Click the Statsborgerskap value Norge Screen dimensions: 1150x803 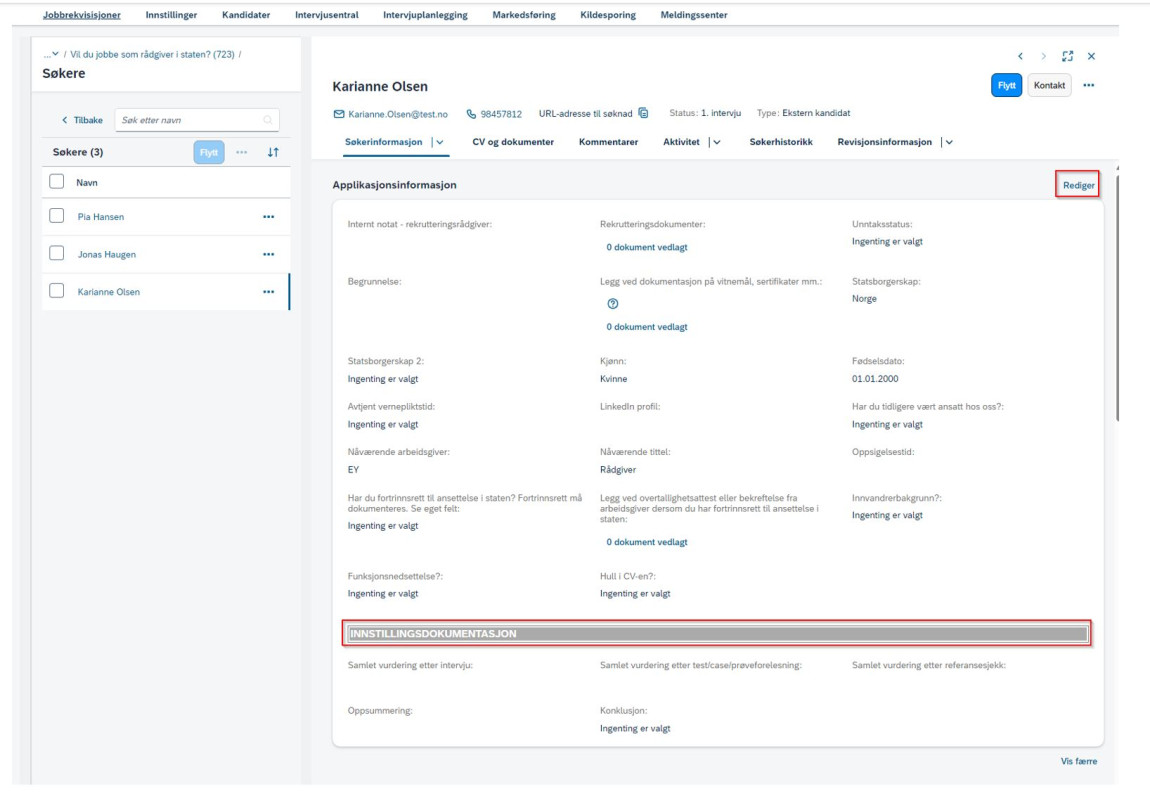click(864, 298)
